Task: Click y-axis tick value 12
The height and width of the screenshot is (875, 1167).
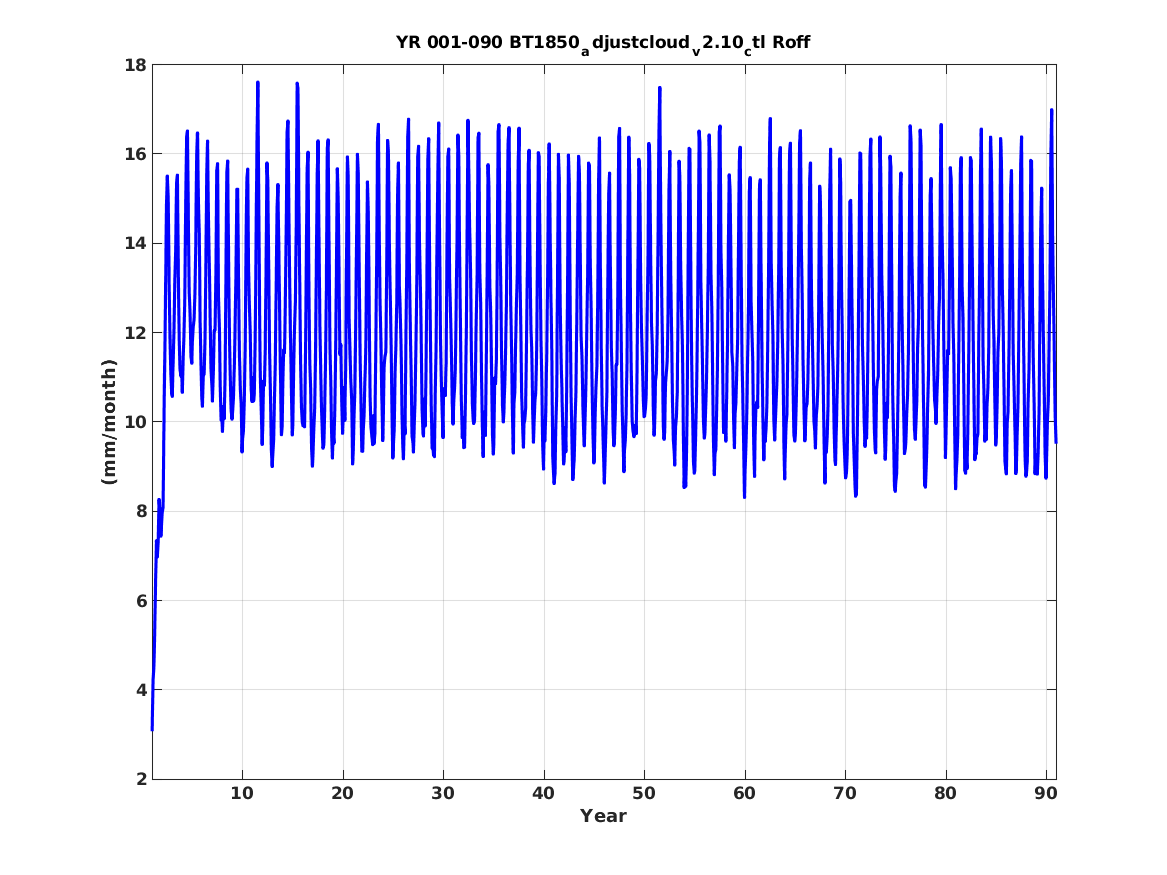Action: pyautogui.click(x=135, y=333)
